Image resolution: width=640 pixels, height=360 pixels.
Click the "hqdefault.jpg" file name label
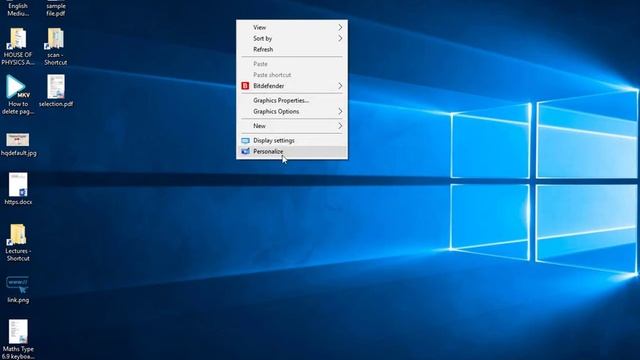pos(19,153)
